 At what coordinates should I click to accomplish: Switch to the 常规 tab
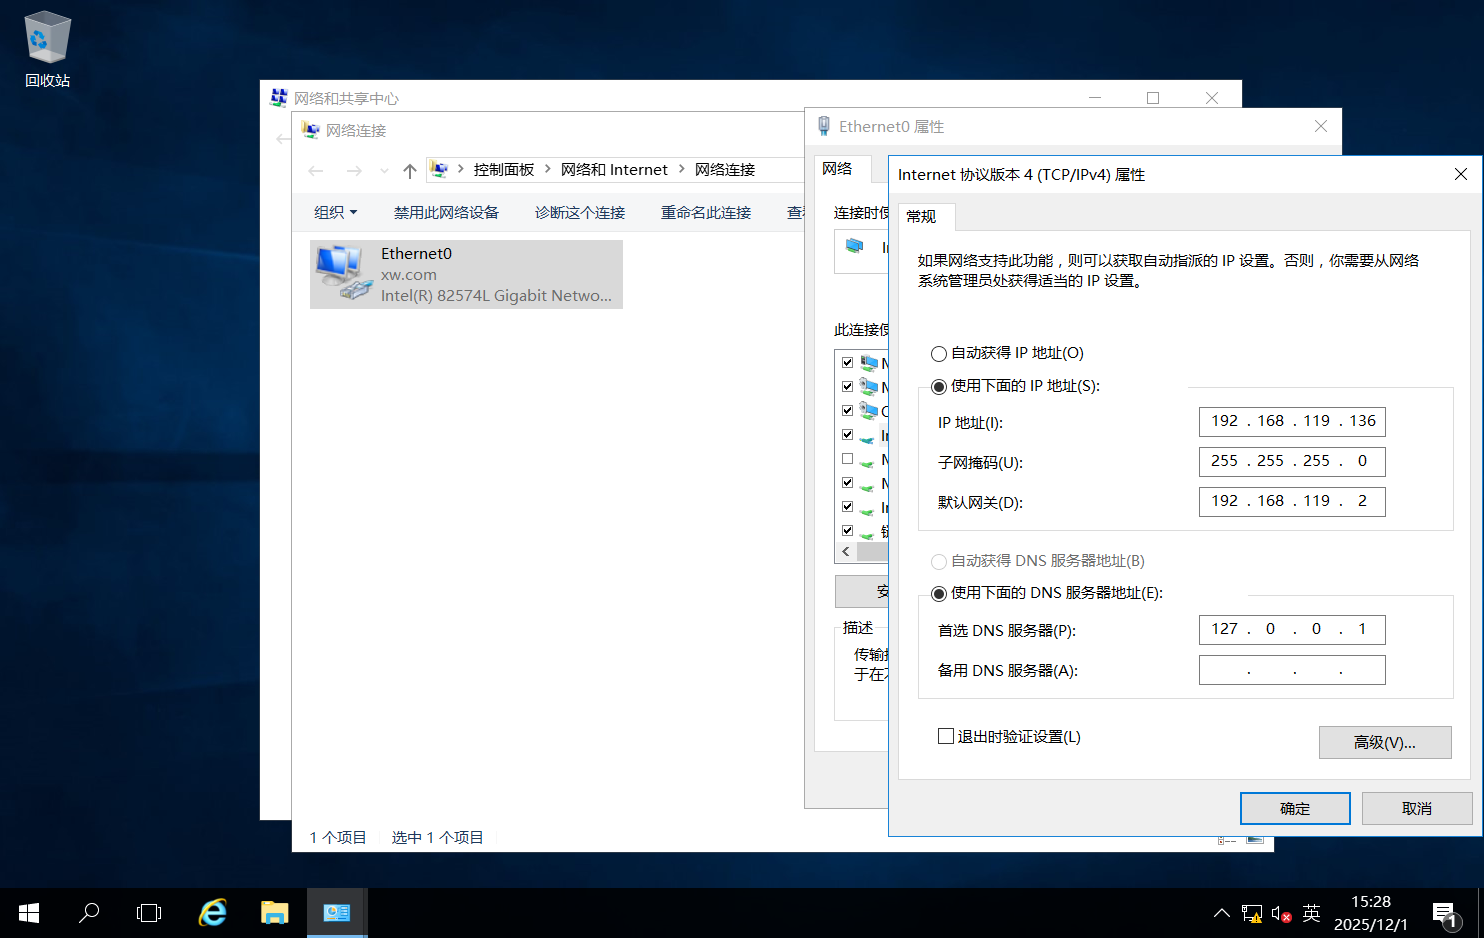(x=922, y=216)
